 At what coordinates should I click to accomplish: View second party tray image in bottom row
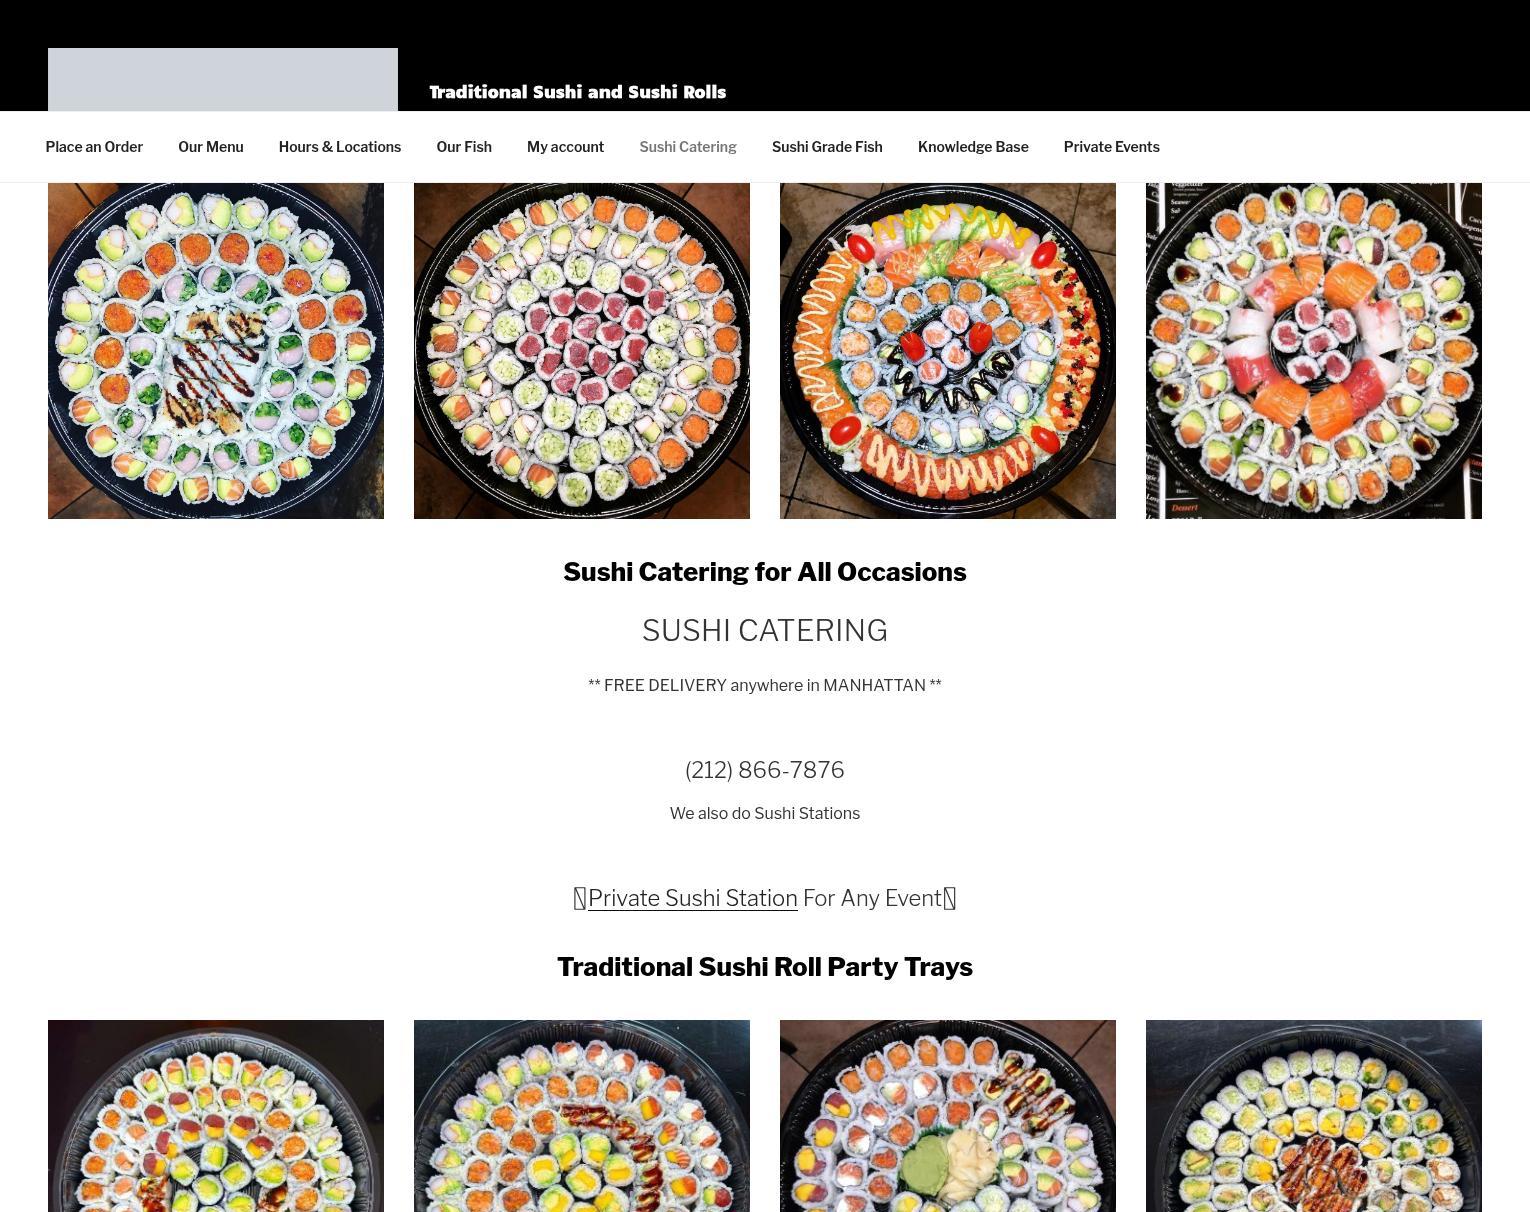pyautogui.click(x=582, y=1116)
